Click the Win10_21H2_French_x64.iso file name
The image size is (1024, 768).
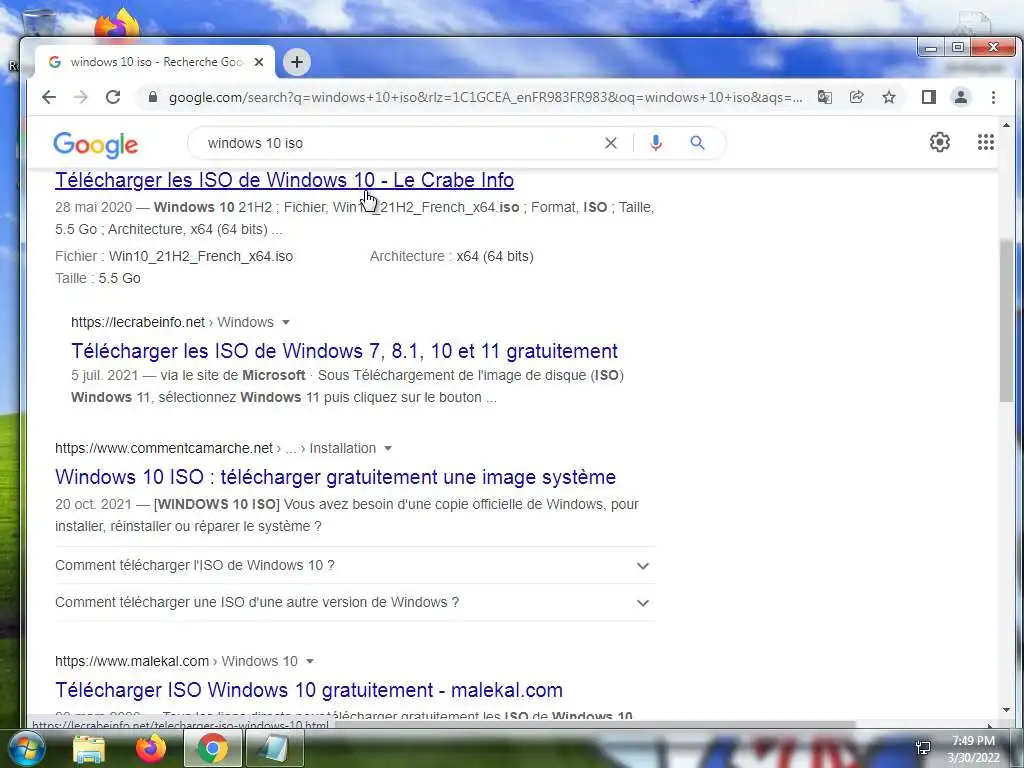(x=200, y=257)
